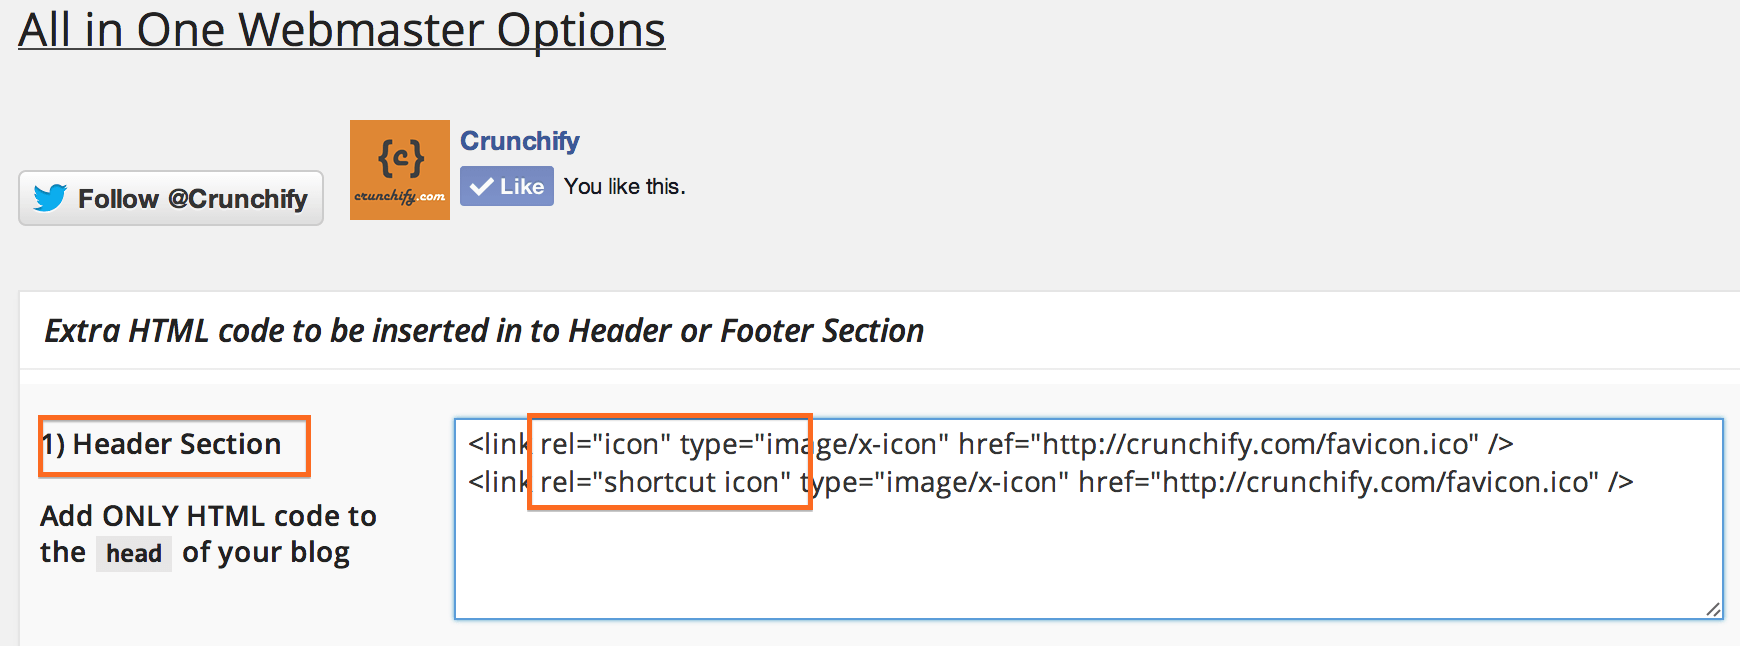The width and height of the screenshot is (1740, 646).
Task: Select the Extra HTML code section header
Action: click(x=482, y=330)
